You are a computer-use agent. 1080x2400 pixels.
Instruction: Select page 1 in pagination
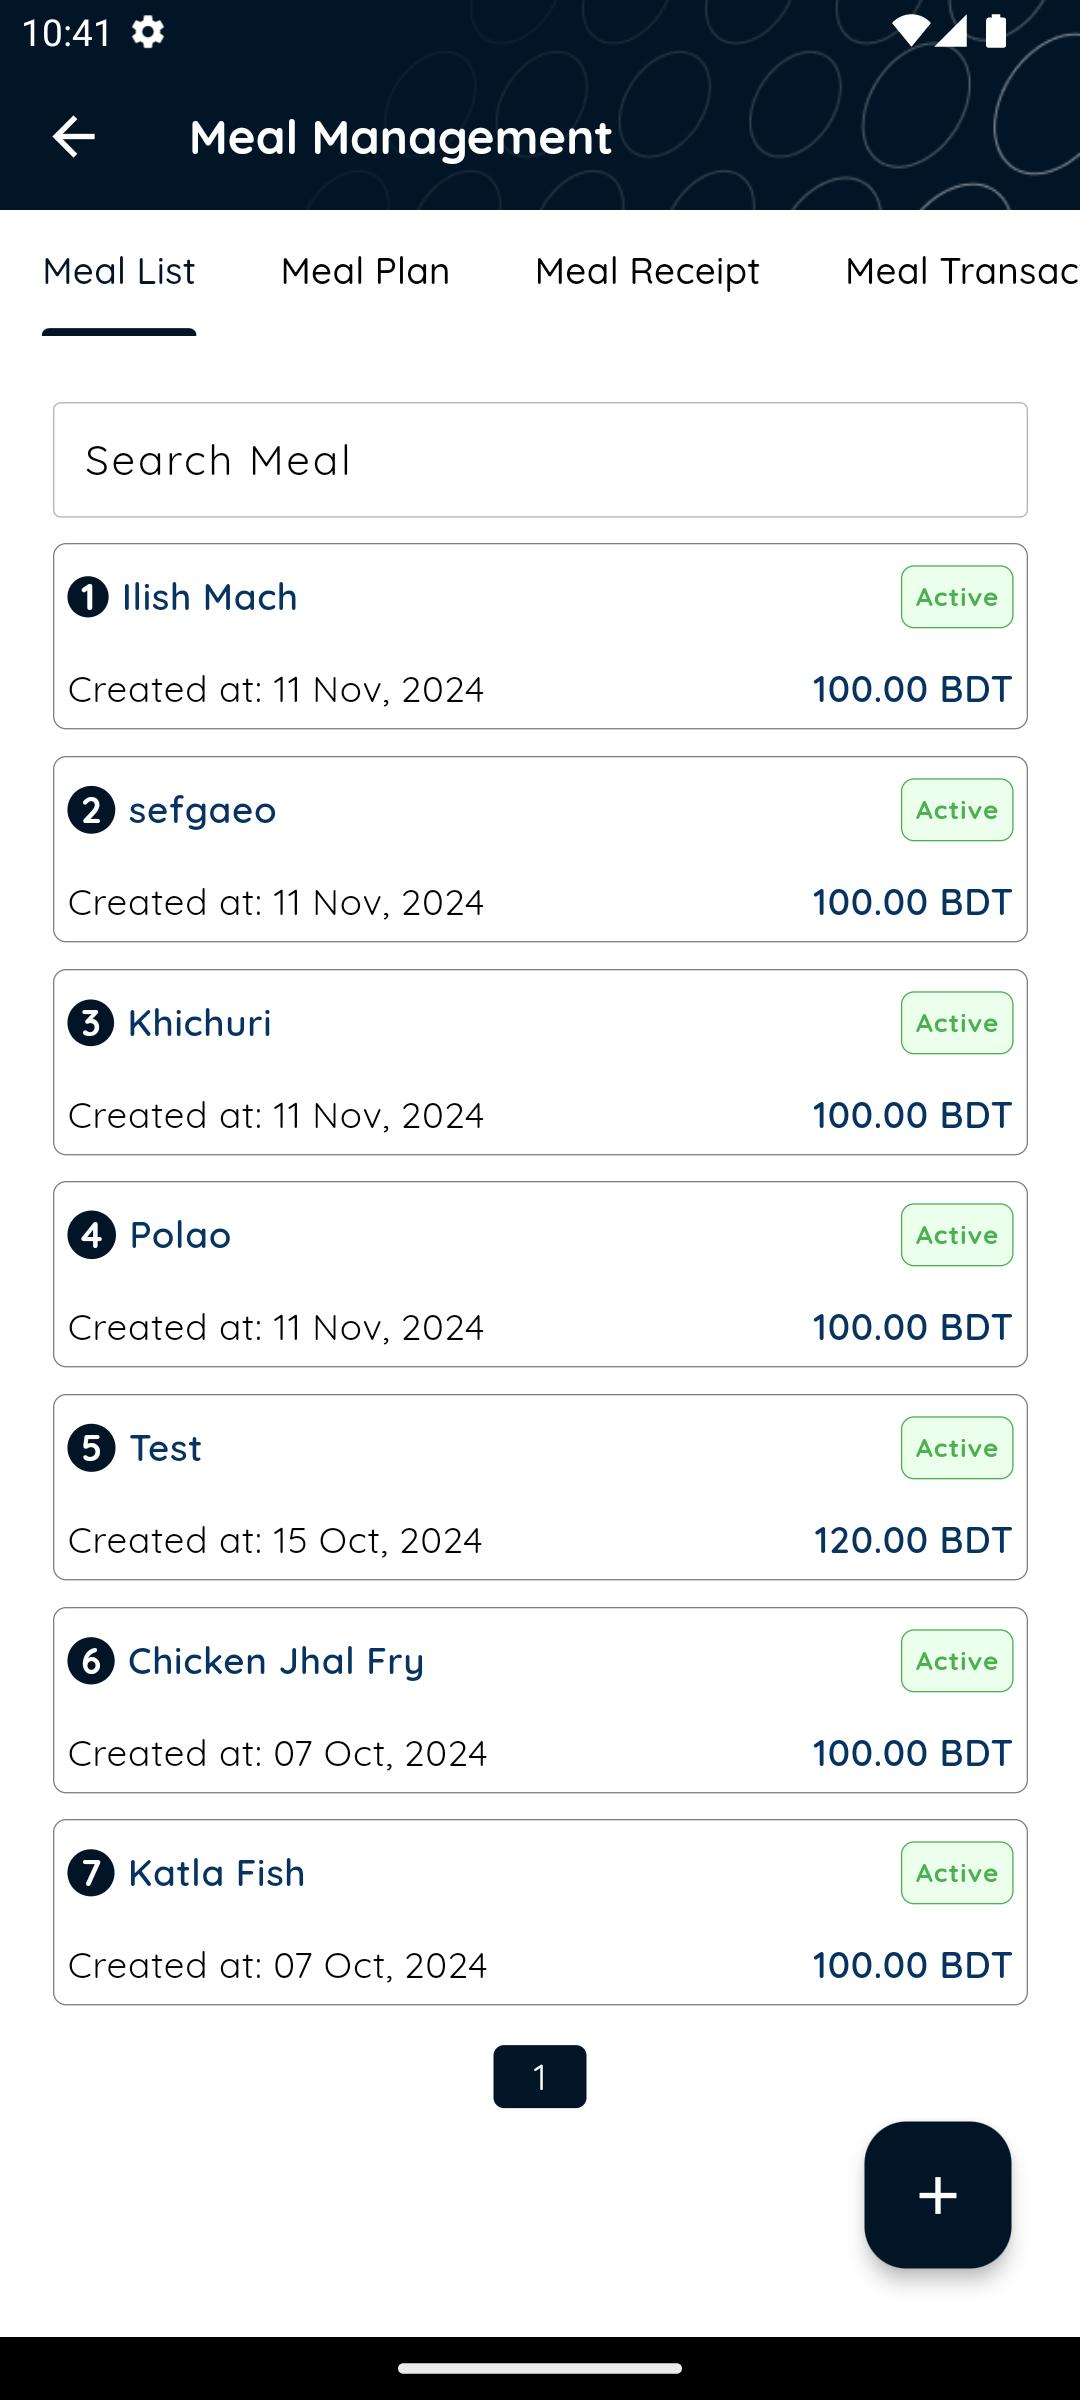point(540,2077)
